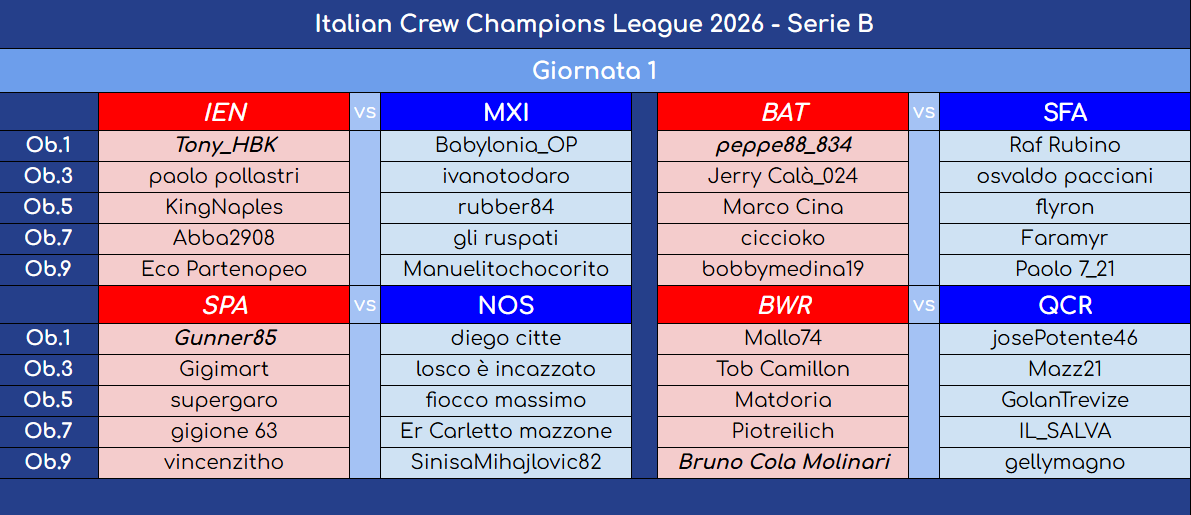Click the Italian Crew Champions League title

tap(595, 24)
